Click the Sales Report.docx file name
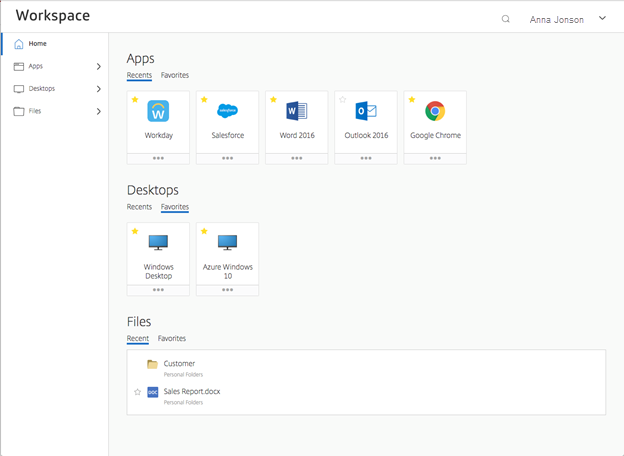Viewport: 624px width, 456px height. (x=192, y=392)
